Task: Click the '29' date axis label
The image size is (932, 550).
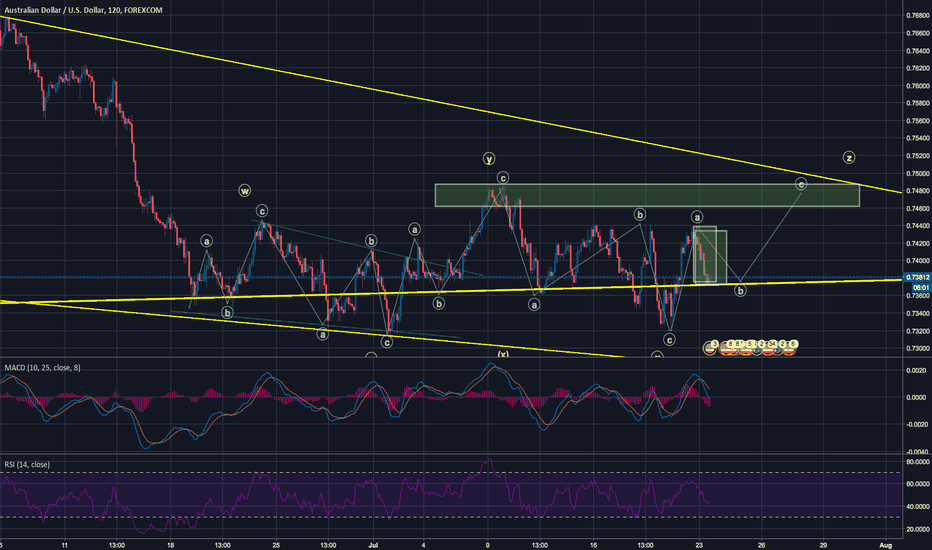Action: (x=823, y=545)
